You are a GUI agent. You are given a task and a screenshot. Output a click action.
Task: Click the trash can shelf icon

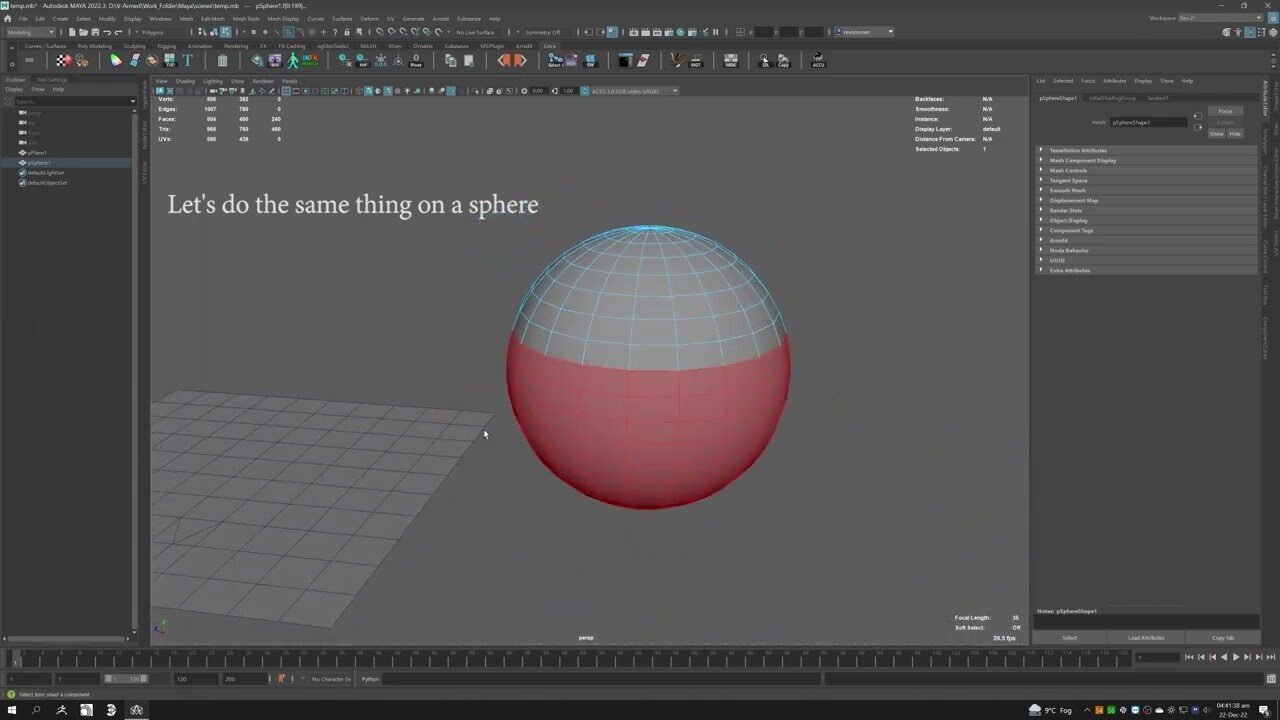click(222, 61)
